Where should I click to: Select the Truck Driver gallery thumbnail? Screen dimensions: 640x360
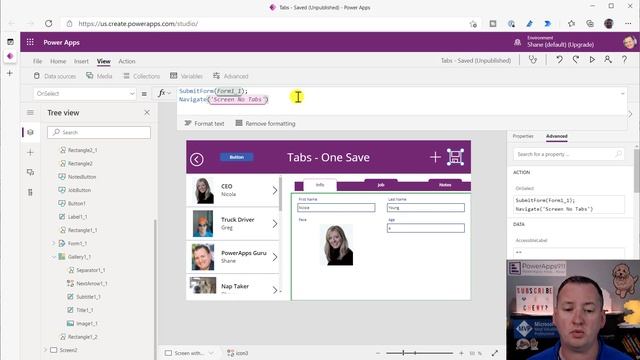[x=203, y=224]
